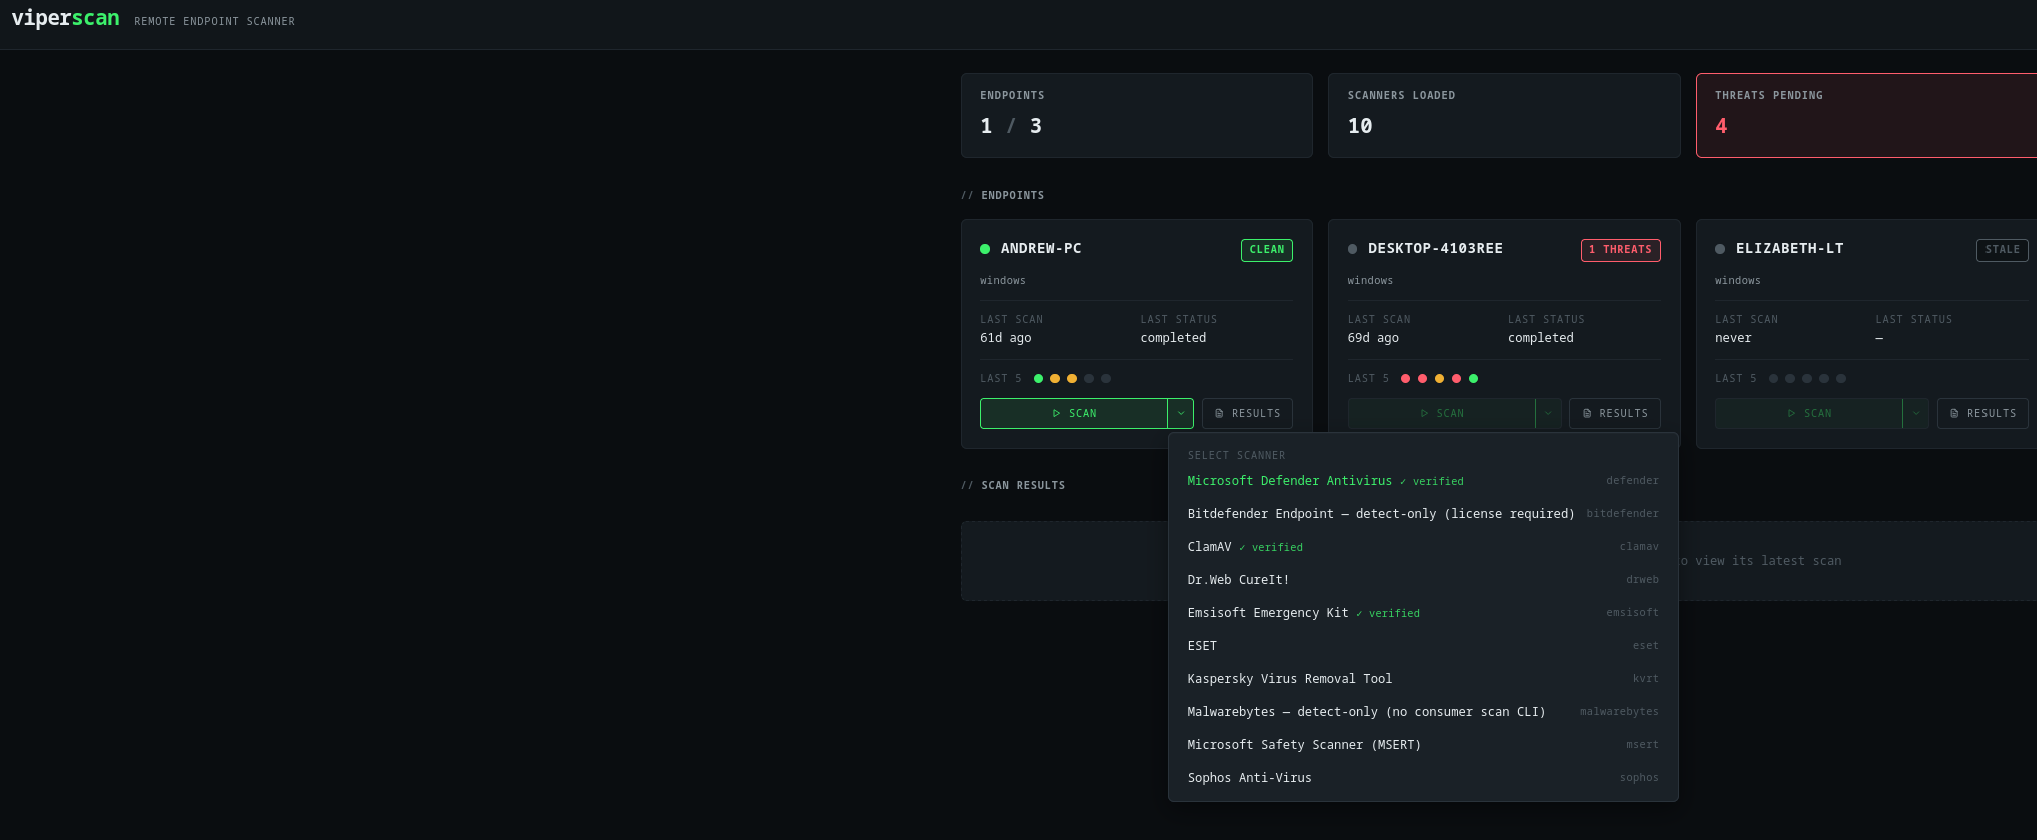Viewport: 2037px width, 840px height.
Task: Collapse ANDREW-PC scanner dropdown arrow
Action: (x=1181, y=413)
